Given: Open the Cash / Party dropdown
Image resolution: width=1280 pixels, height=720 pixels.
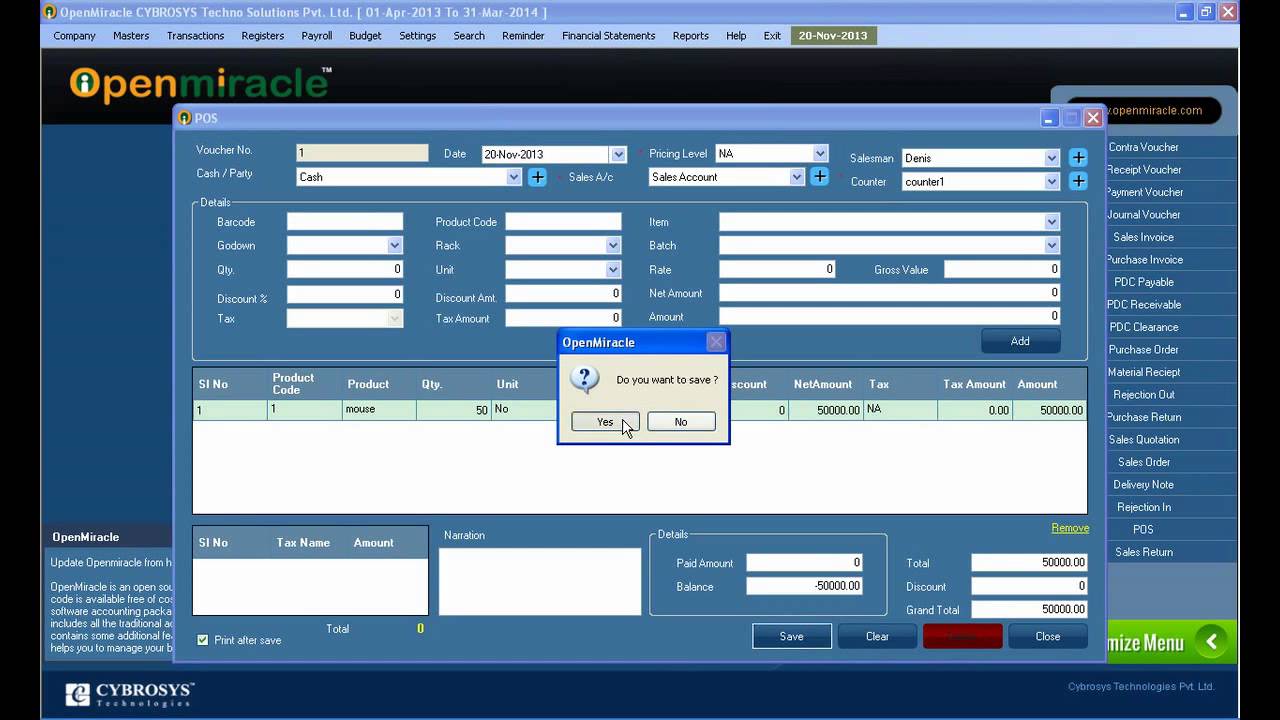Looking at the screenshot, I should (x=514, y=177).
